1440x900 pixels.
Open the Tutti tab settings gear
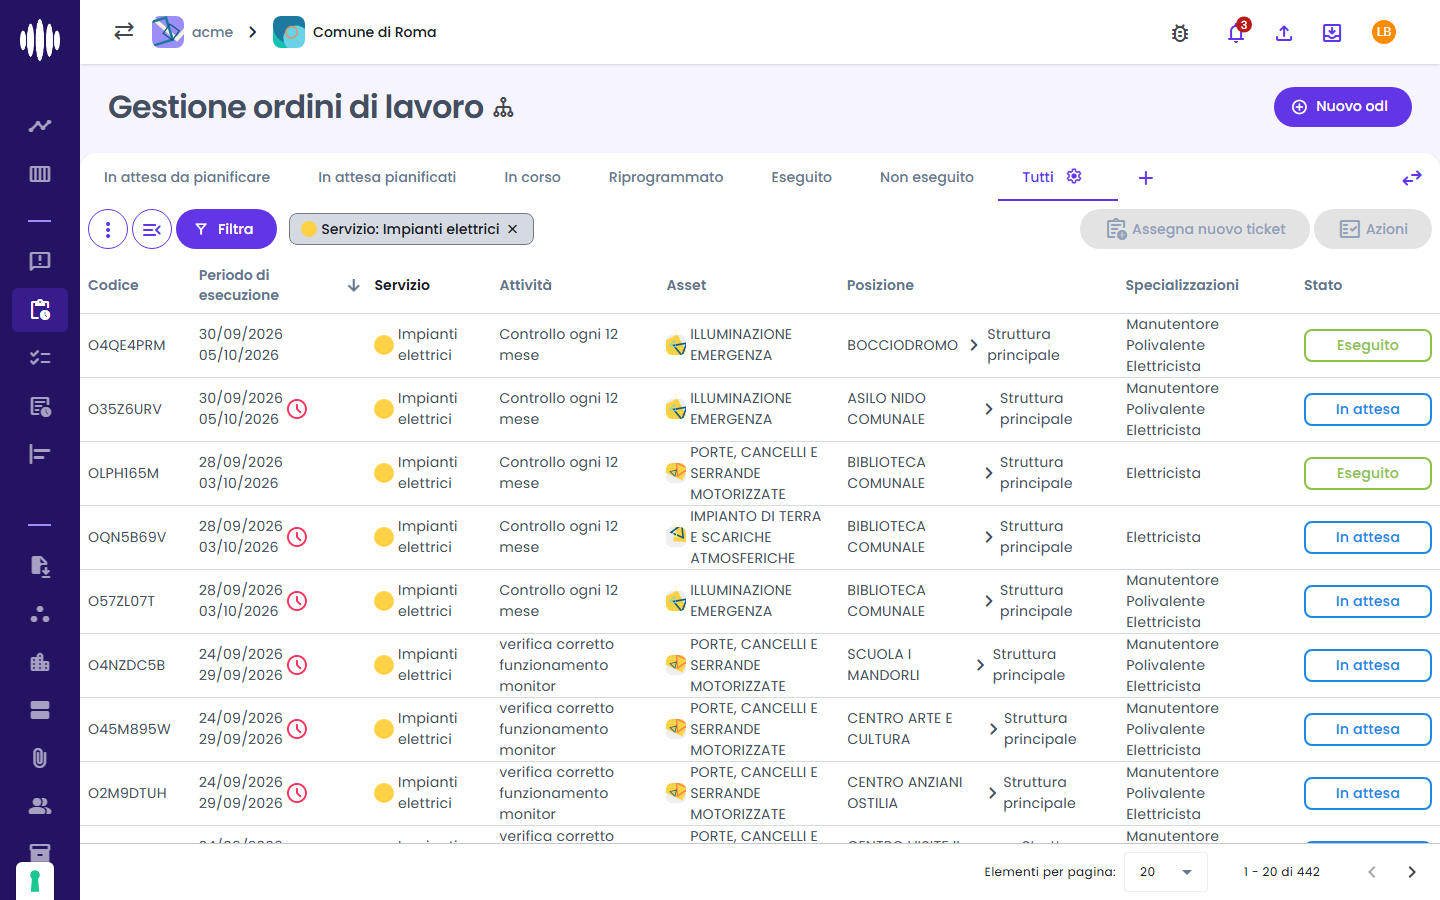click(1074, 176)
